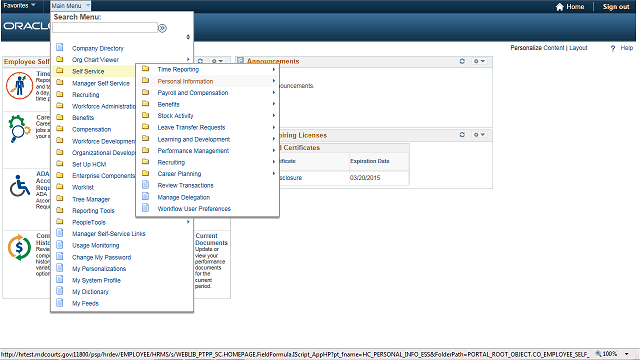Open browser zoom level dropdown arrow

[627, 354]
